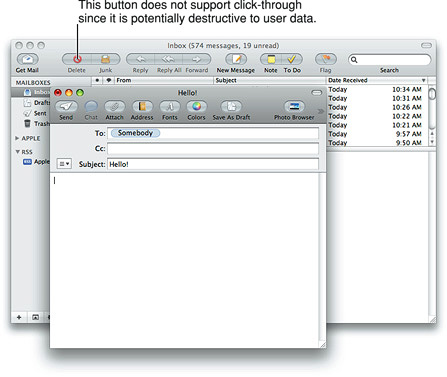Click into the Cc field

(x=213, y=148)
